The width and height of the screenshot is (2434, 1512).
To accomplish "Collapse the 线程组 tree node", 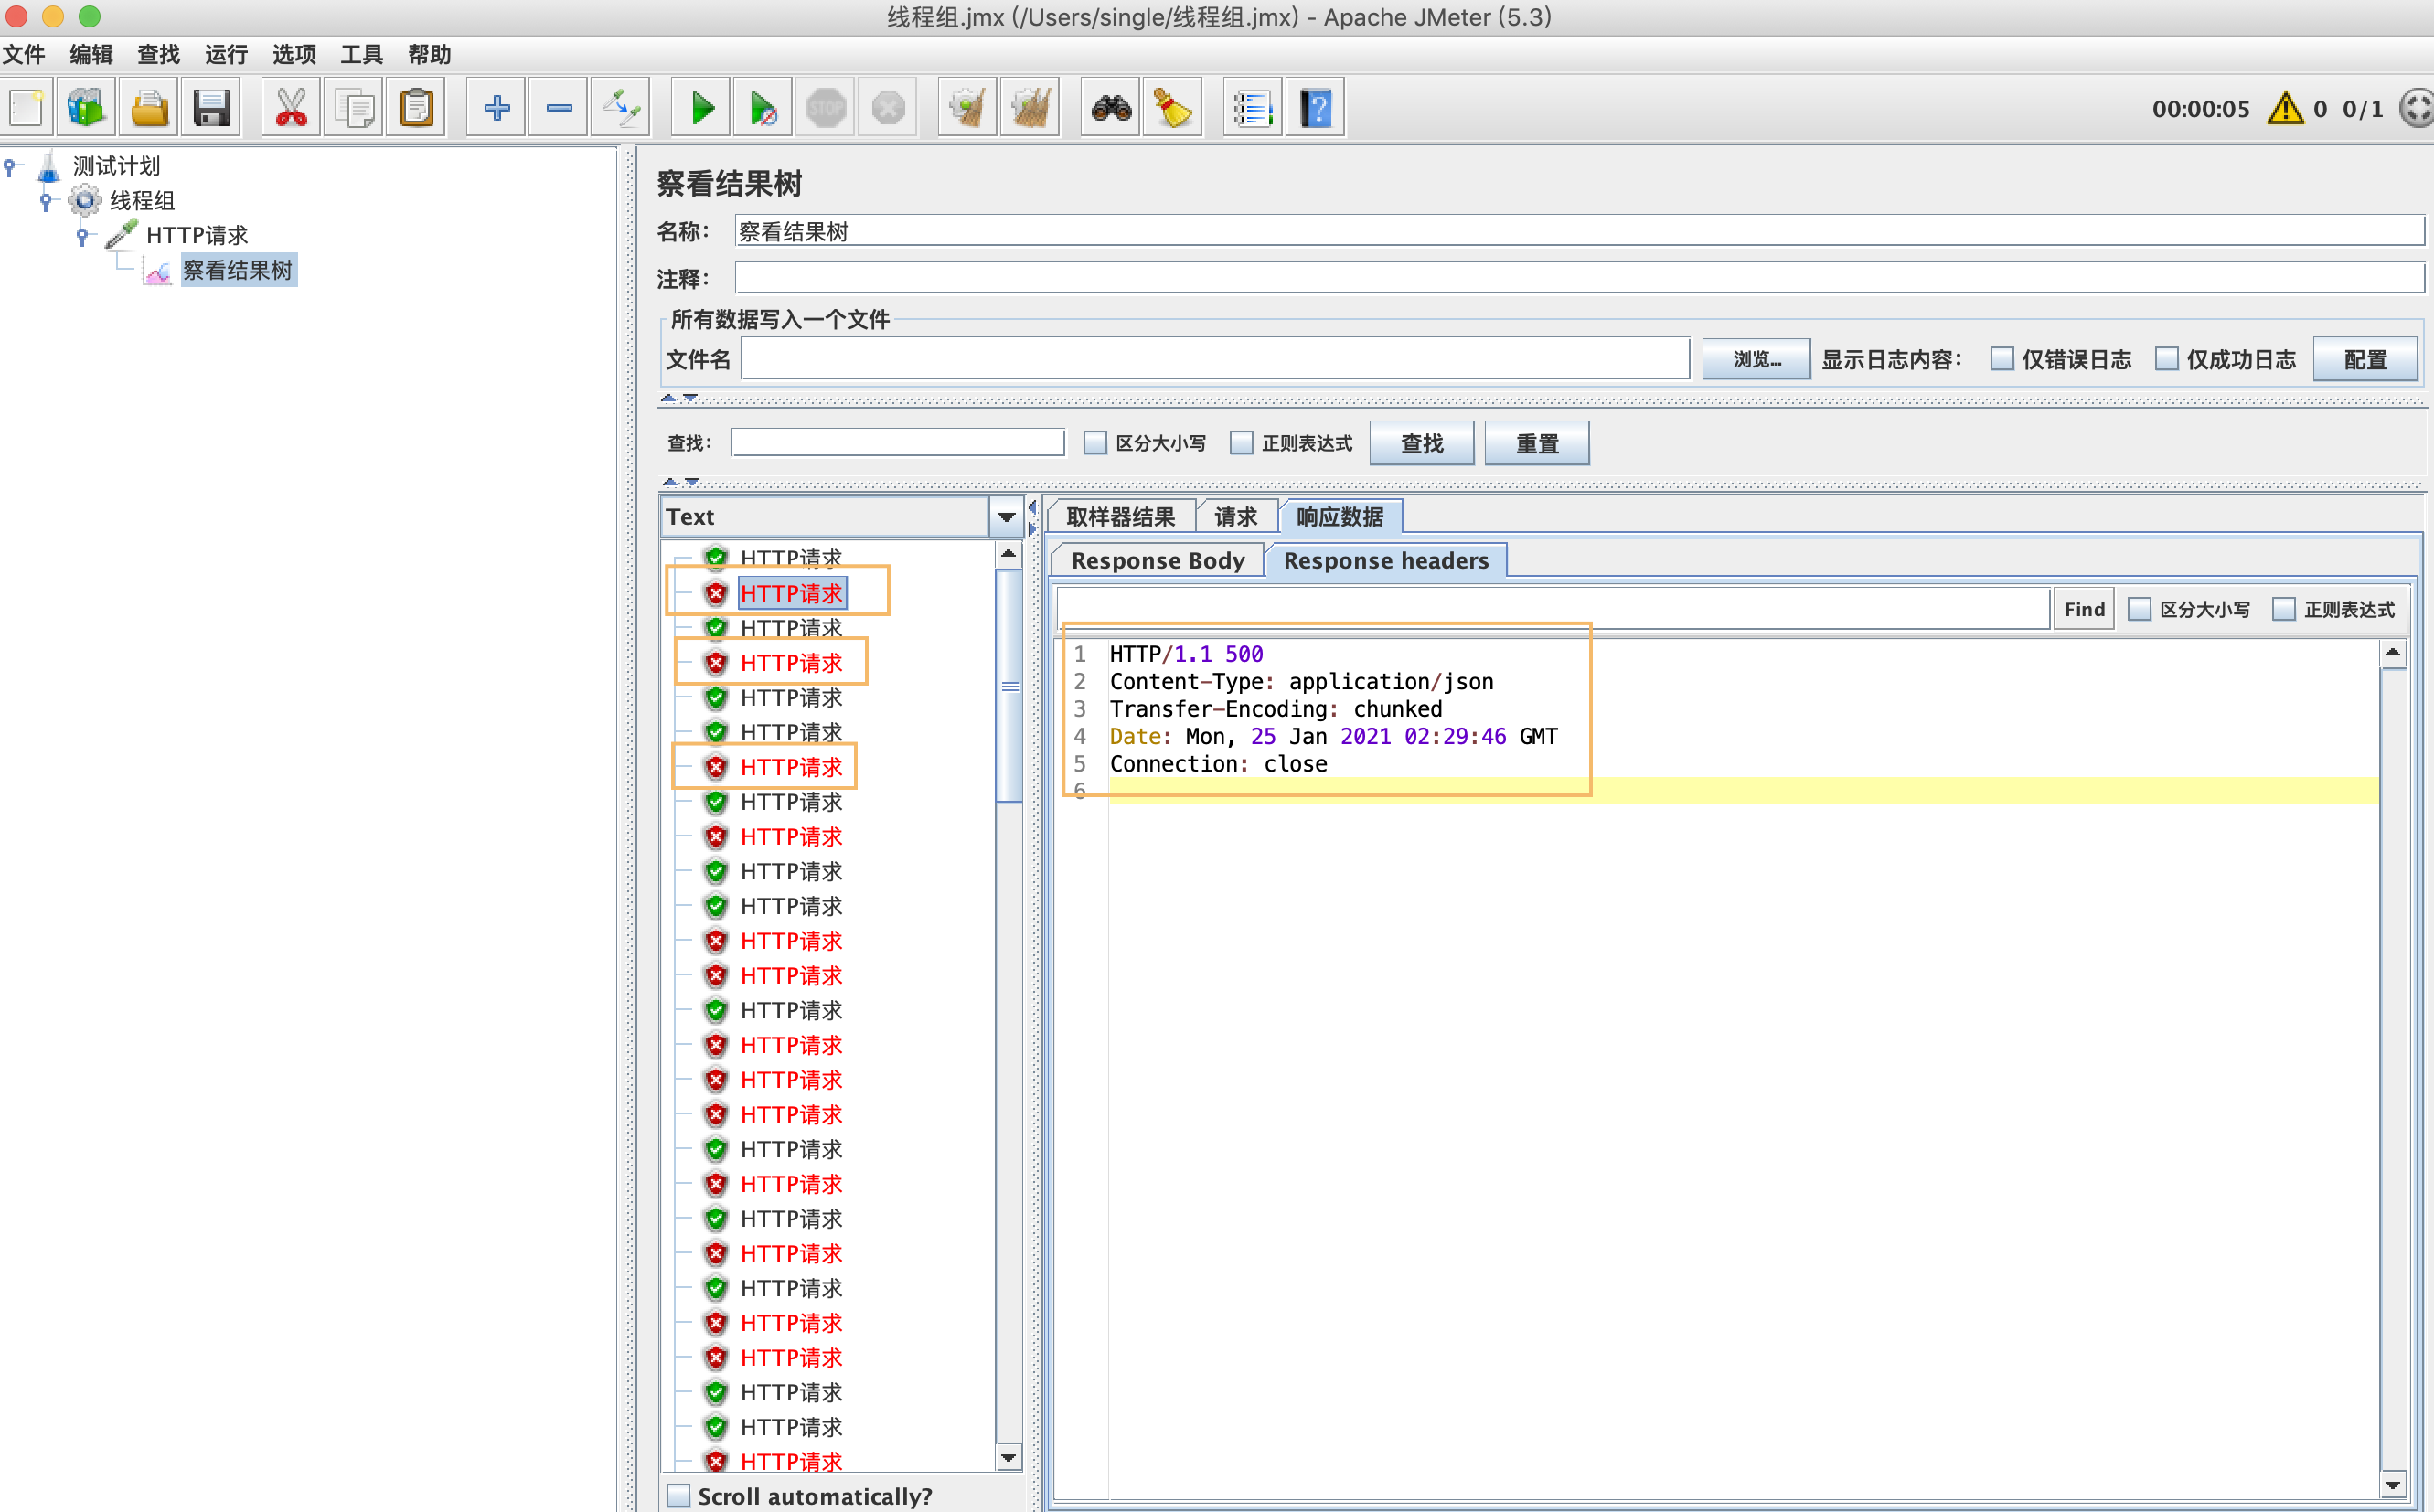I will pos(45,201).
